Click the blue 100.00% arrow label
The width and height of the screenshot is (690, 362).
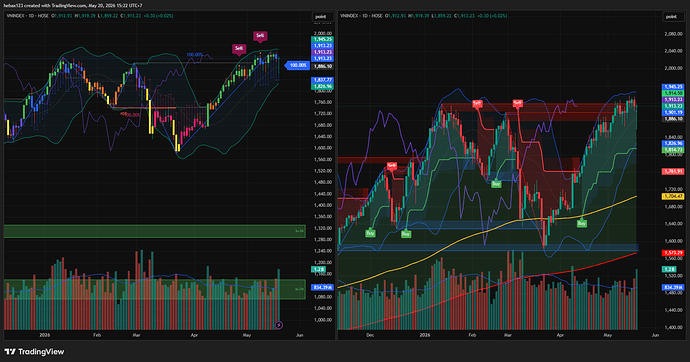297,66
